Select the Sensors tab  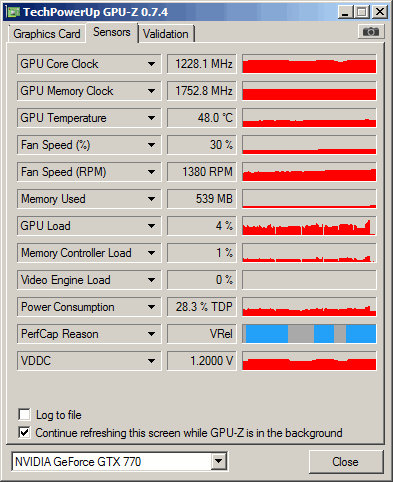(x=112, y=32)
